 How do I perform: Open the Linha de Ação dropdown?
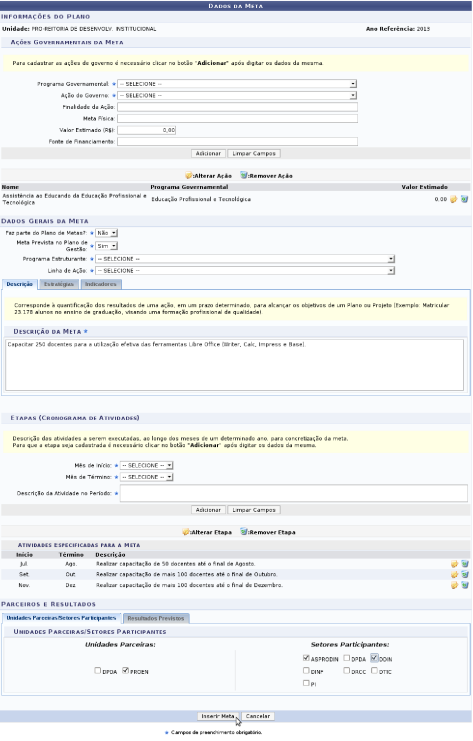pos(245,271)
